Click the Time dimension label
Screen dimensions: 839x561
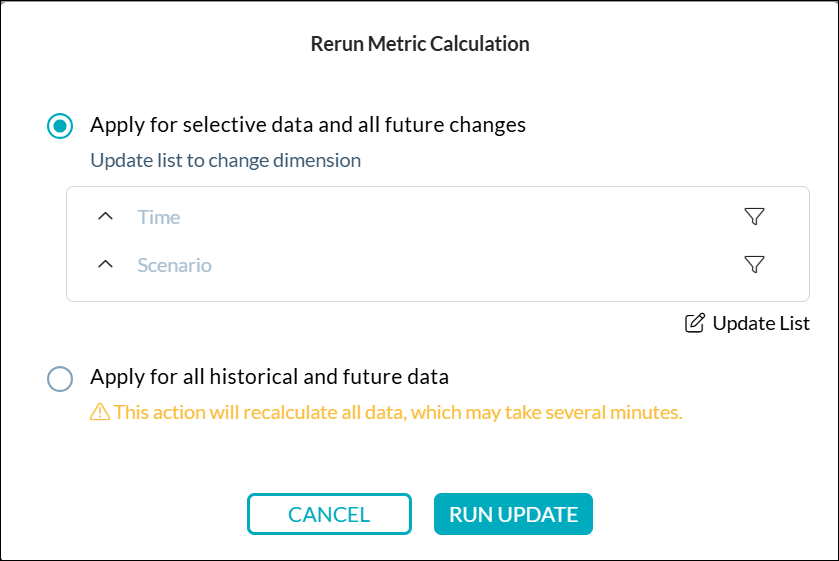coord(159,217)
